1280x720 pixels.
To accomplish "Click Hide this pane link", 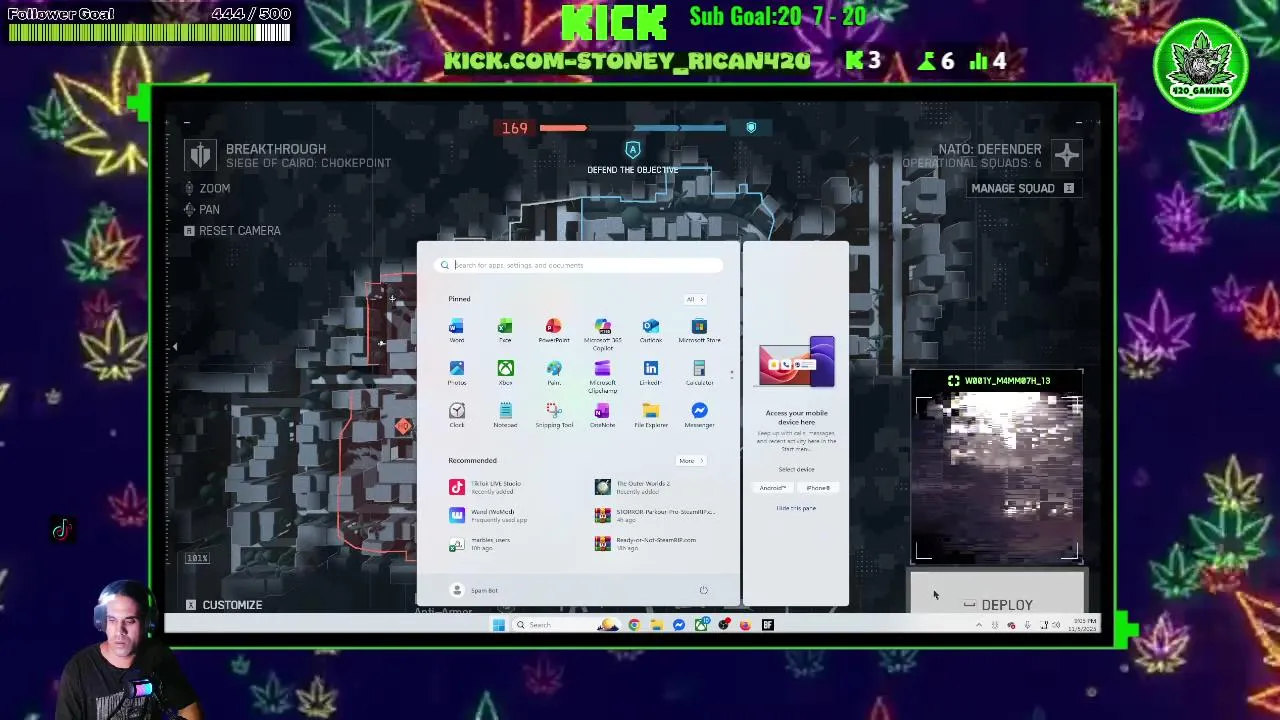I will click(796, 508).
